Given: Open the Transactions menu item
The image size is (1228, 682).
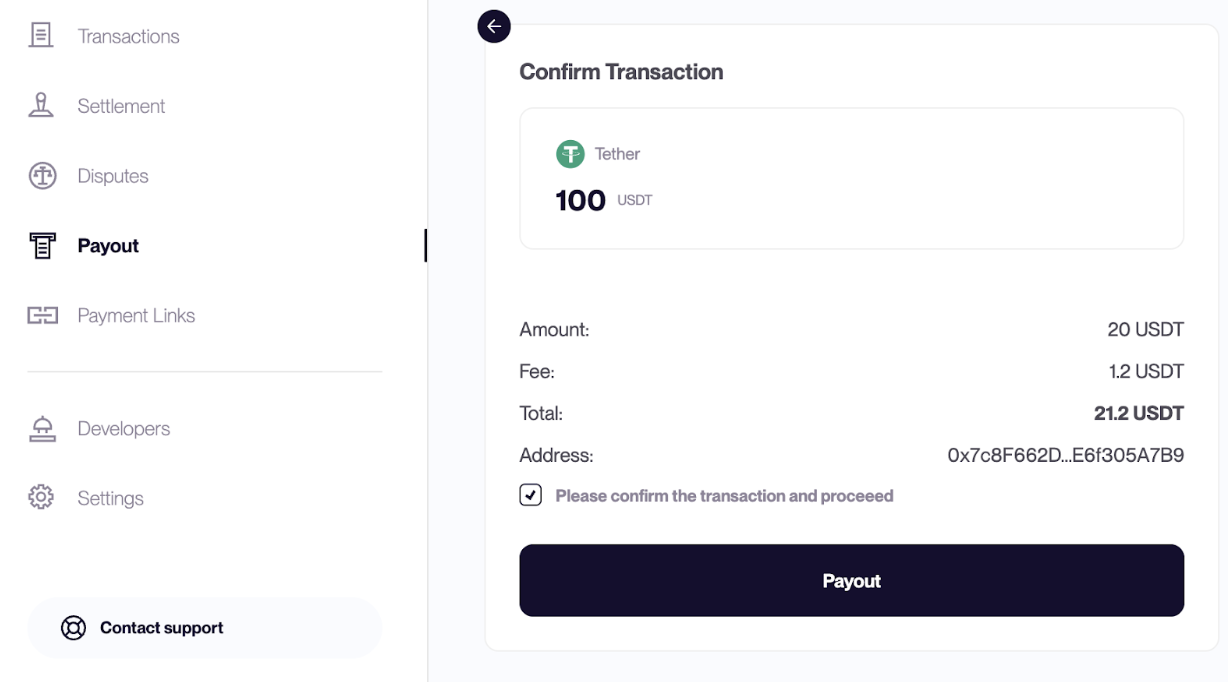Looking at the screenshot, I should (x=129, y=37).
